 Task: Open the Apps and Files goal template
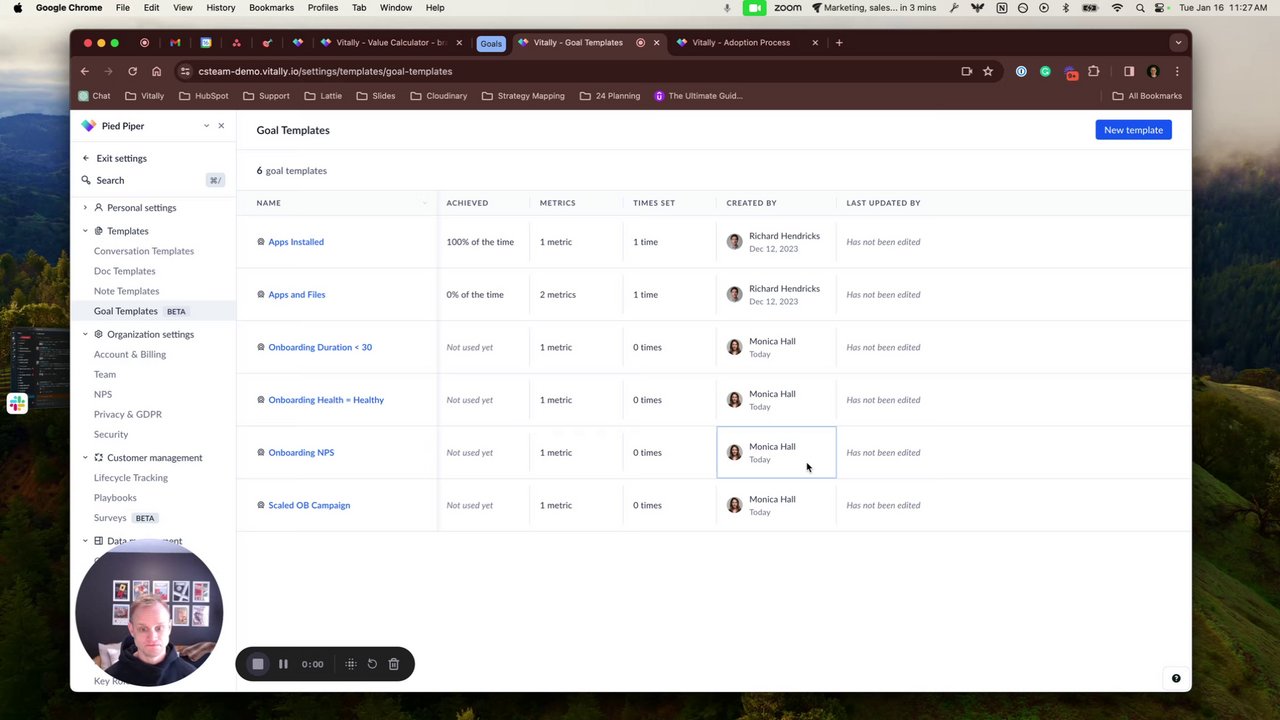297,295
